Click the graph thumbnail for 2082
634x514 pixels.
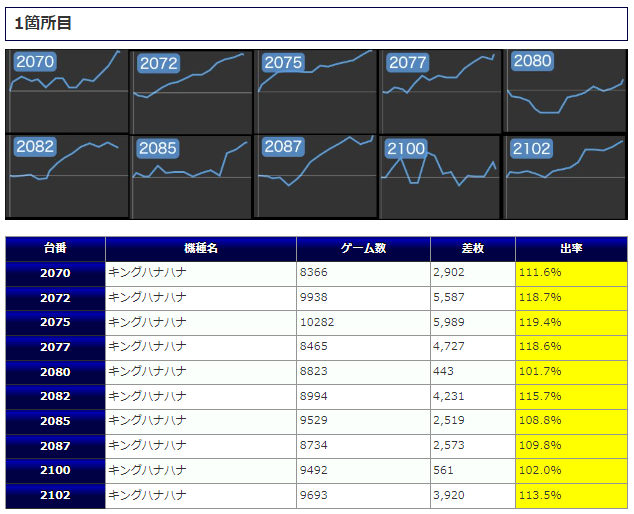pos(67,177)
